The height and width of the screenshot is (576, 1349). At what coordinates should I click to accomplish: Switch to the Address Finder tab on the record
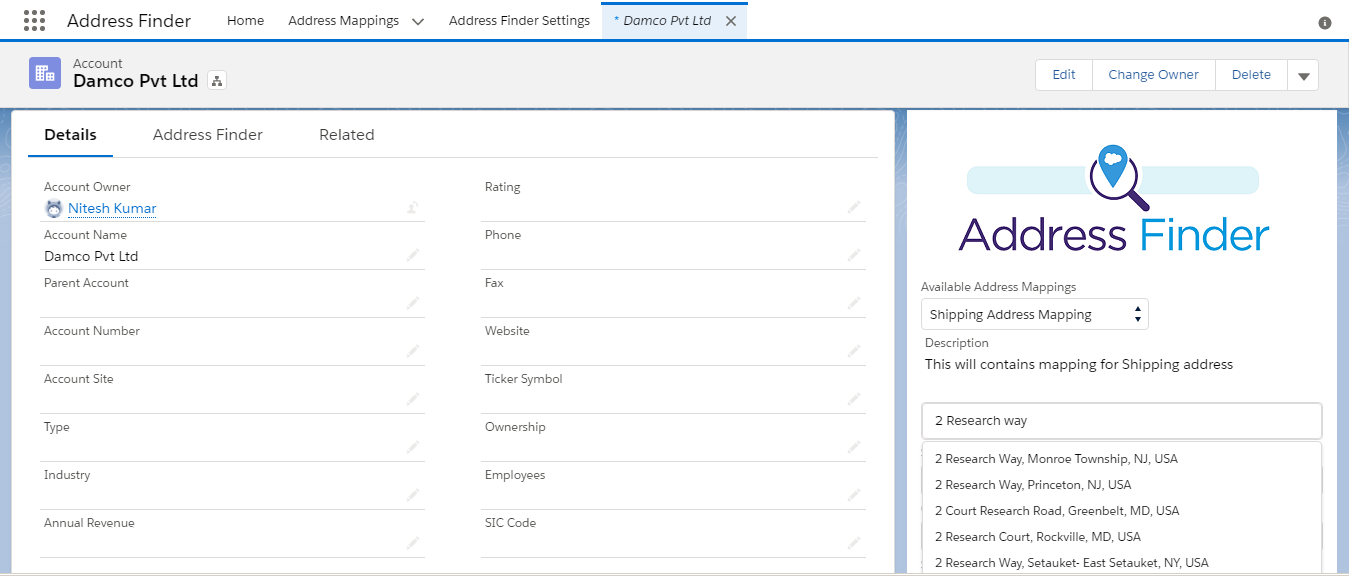tap(207, 134)
